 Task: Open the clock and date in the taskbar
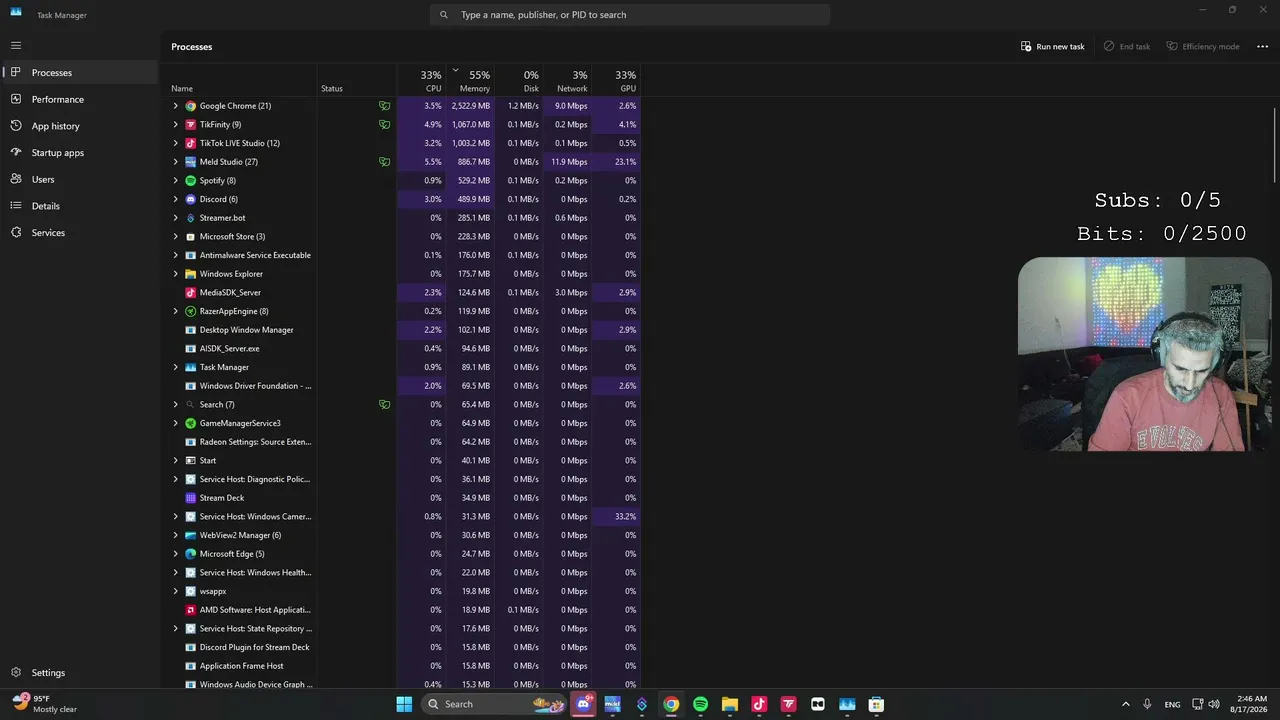(1251, 704)
